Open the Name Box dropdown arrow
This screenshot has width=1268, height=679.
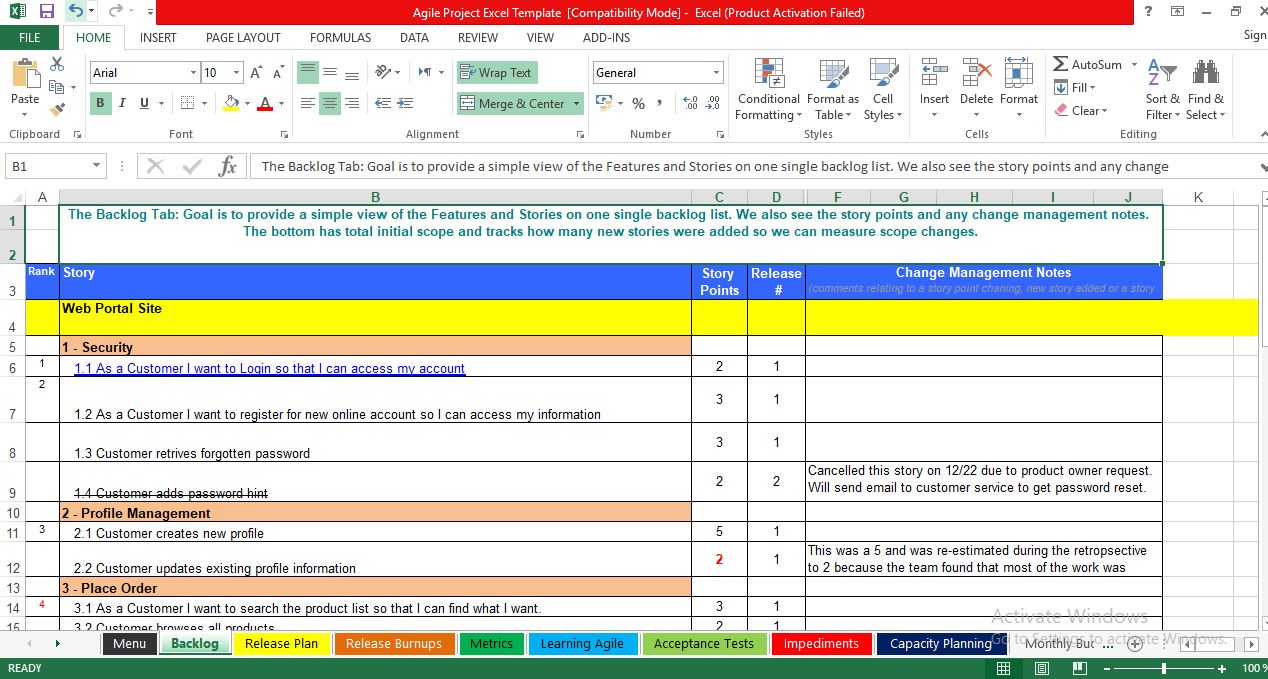click(97, 166)
